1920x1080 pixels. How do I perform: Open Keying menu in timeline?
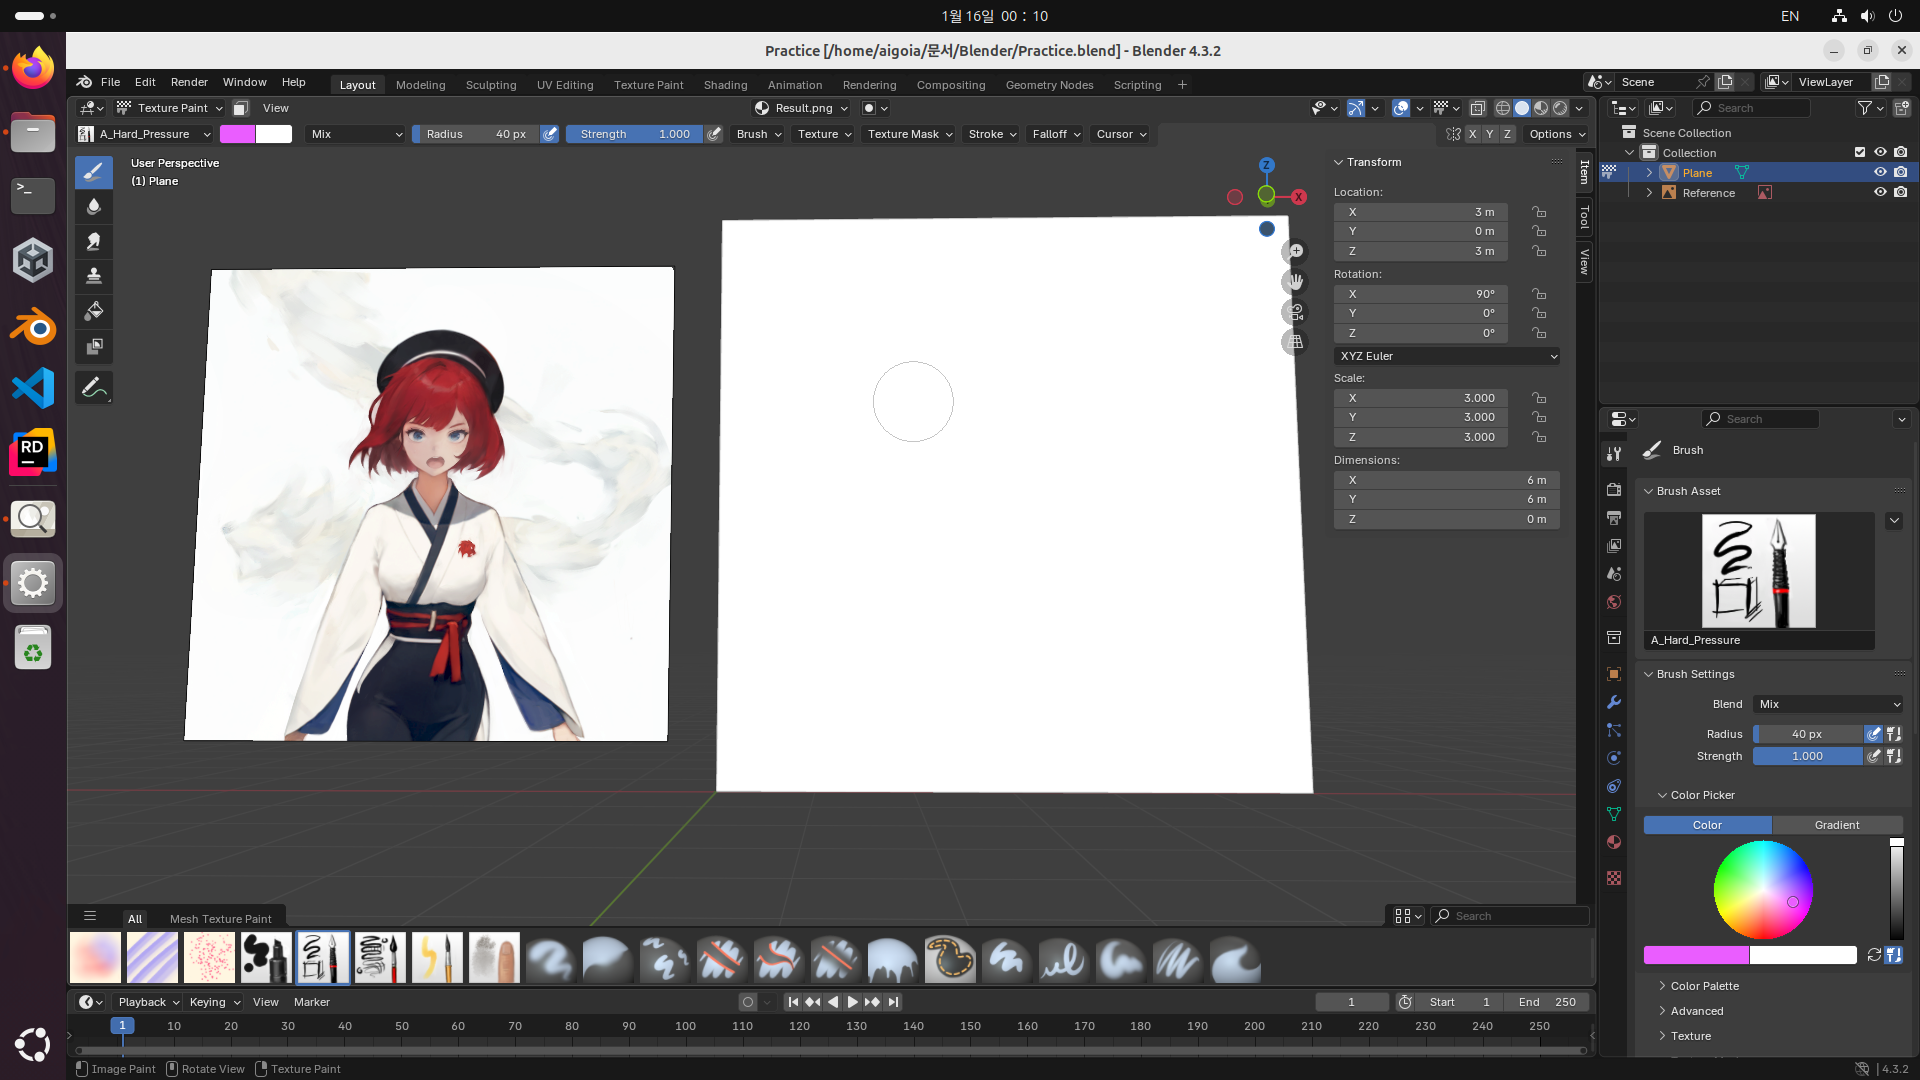tap(215, 1002)
